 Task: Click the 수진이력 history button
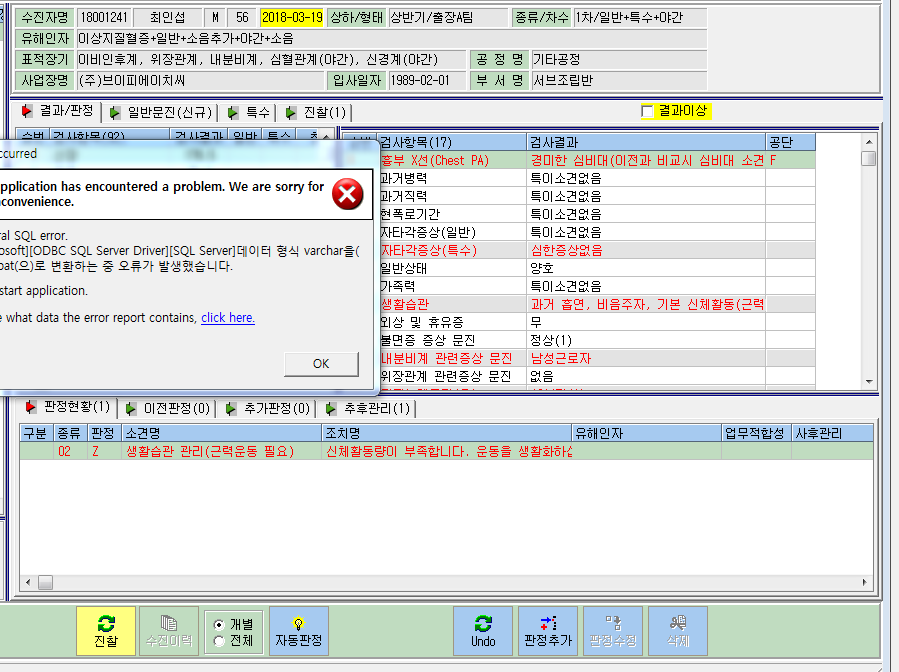tap(169, 631)
